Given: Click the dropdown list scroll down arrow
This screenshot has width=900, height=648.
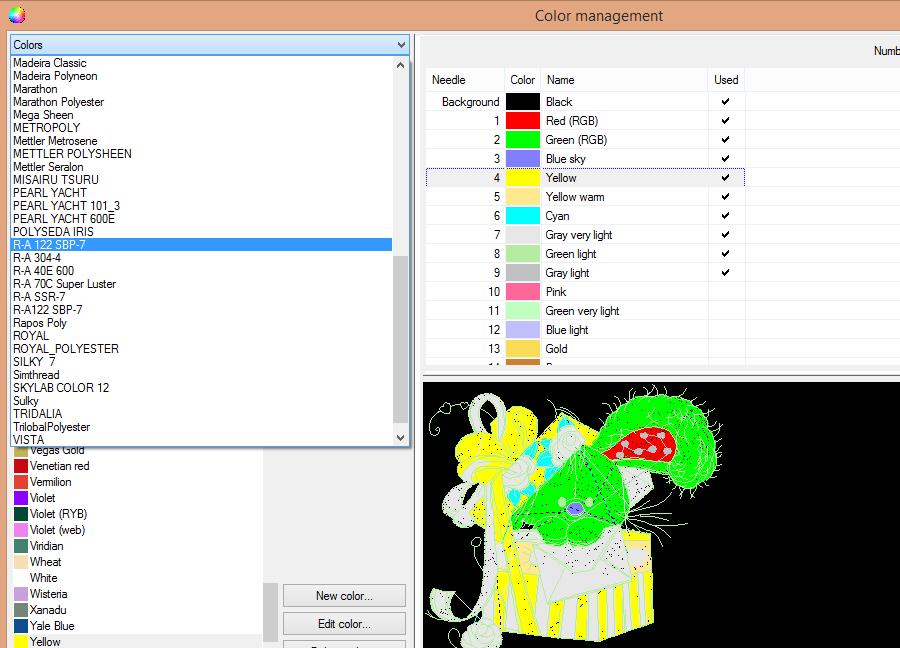Looking at the screenshot, I should pyautogui.click(x=401, y=438).
